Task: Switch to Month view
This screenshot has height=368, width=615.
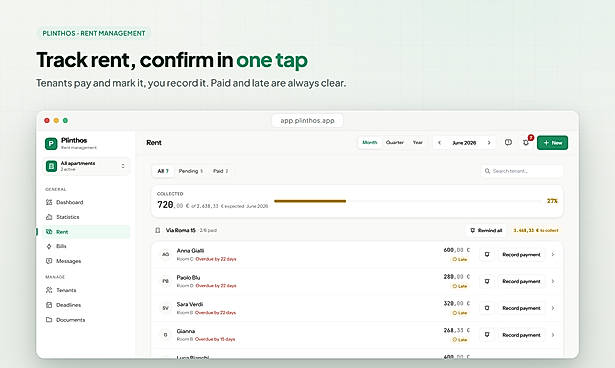Action: (369, 142)
